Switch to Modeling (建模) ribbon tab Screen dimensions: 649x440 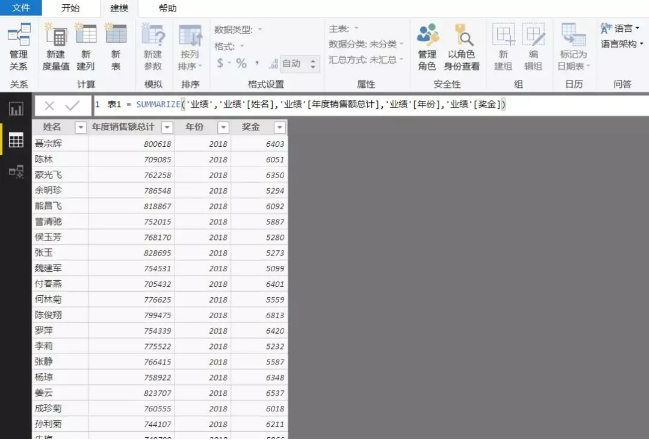pyautogui.click(x=119, y=8)
